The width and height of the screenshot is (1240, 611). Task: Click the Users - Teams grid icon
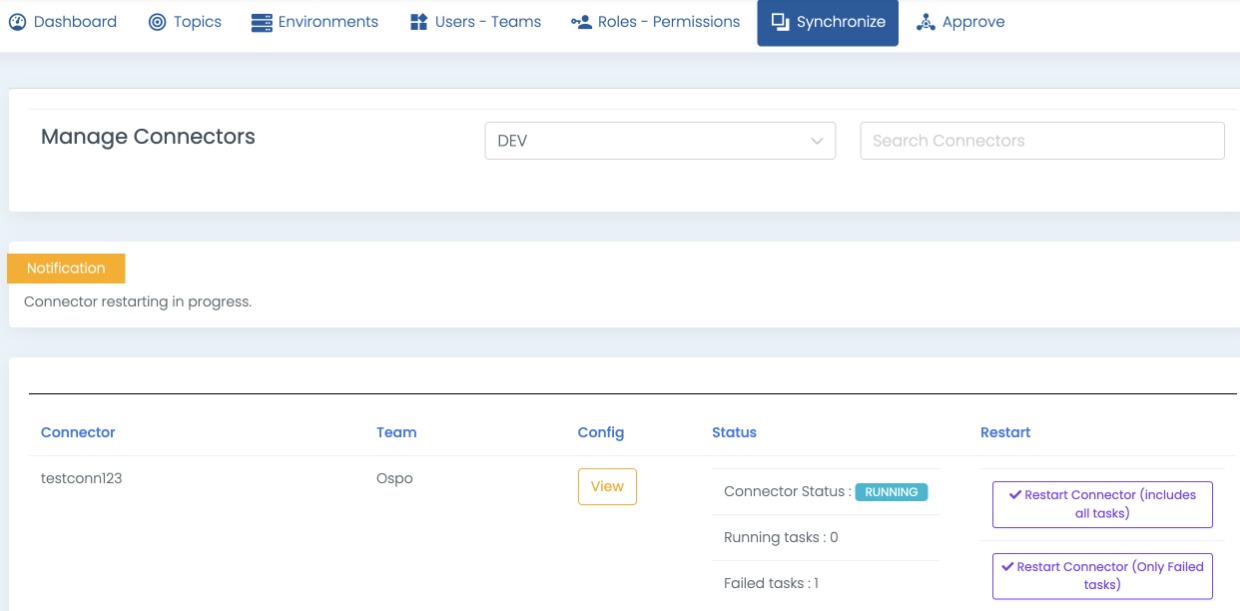pos(419,22)
